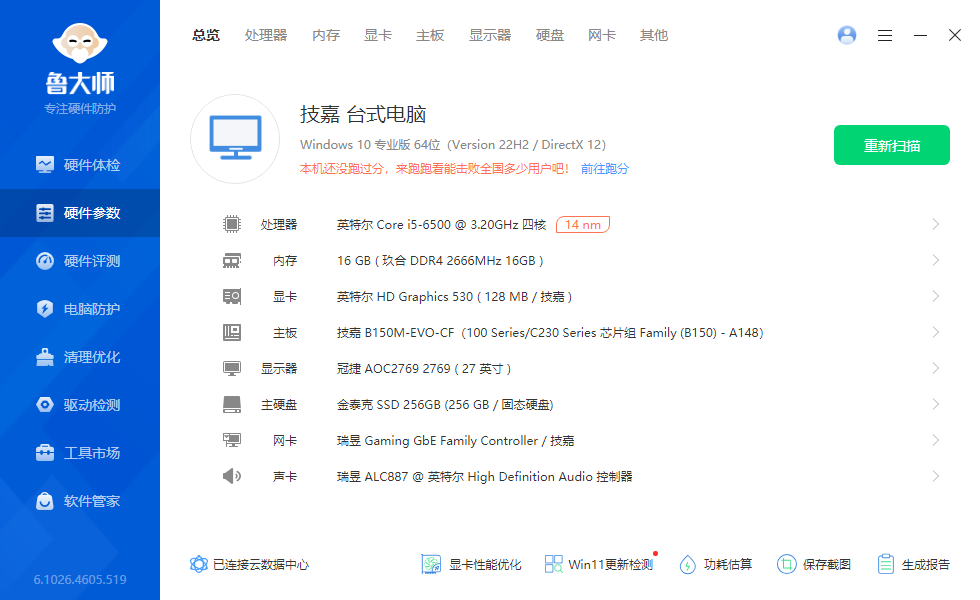The height and width of the screenshot is (600, 980).
Task: Expand the AOC2769 monitor row chevron
Action: (x=936, y=368)
